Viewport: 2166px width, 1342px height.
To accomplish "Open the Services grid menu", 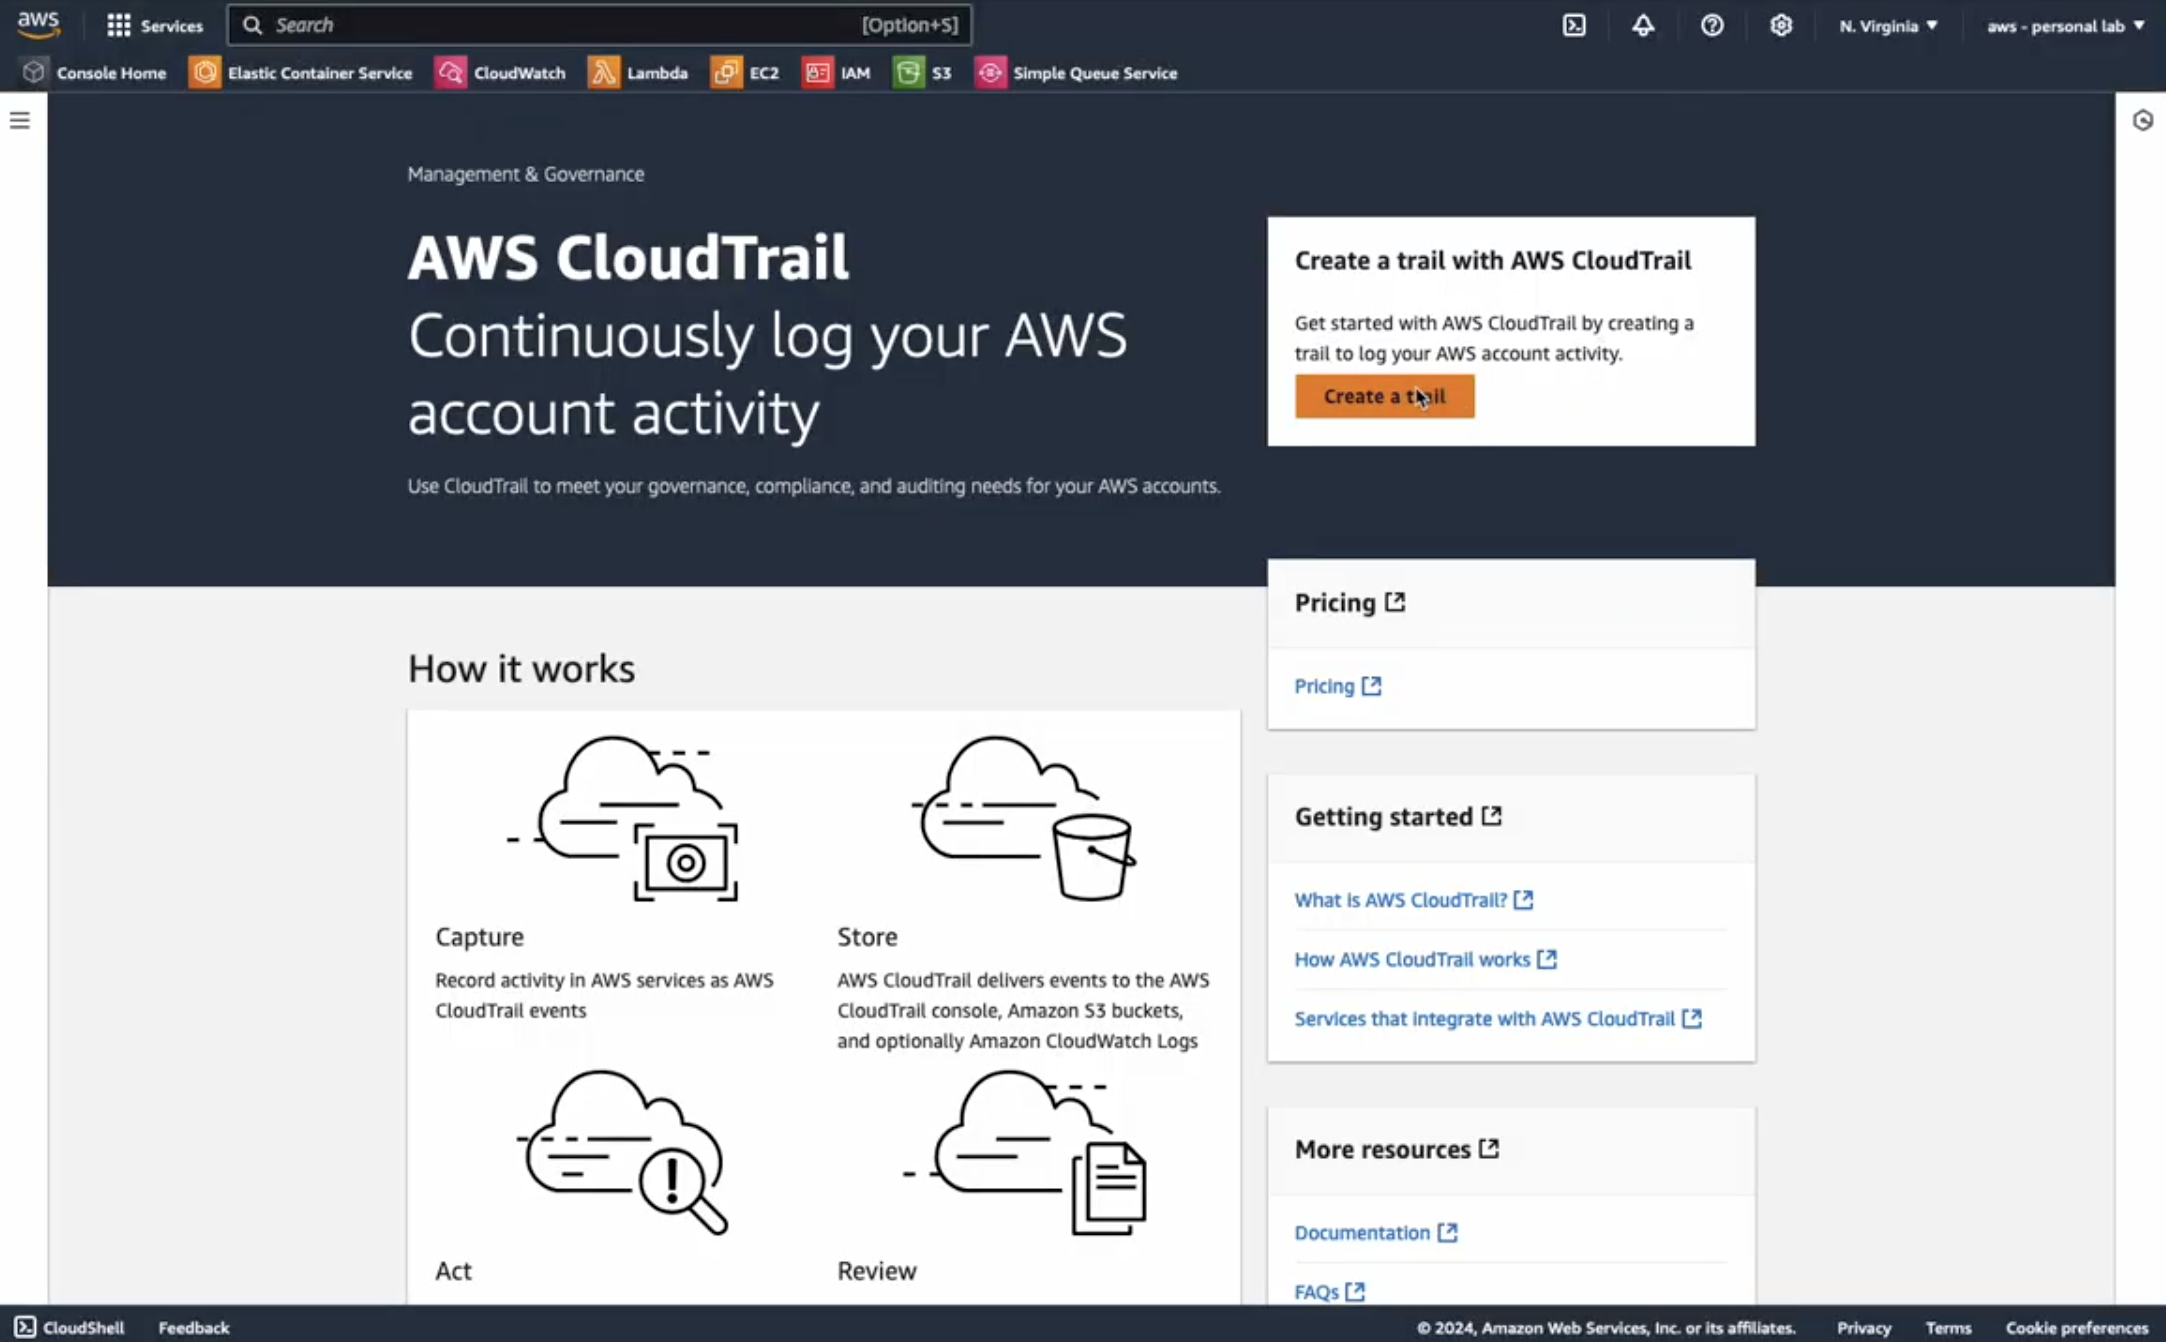I will pyautogui.click(x=154, y=25).
